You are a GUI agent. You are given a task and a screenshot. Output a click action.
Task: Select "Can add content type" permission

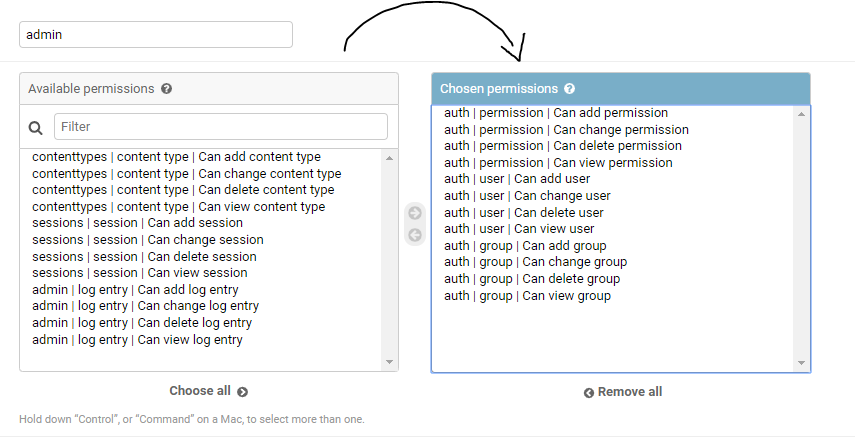click(x=176, y=157)
